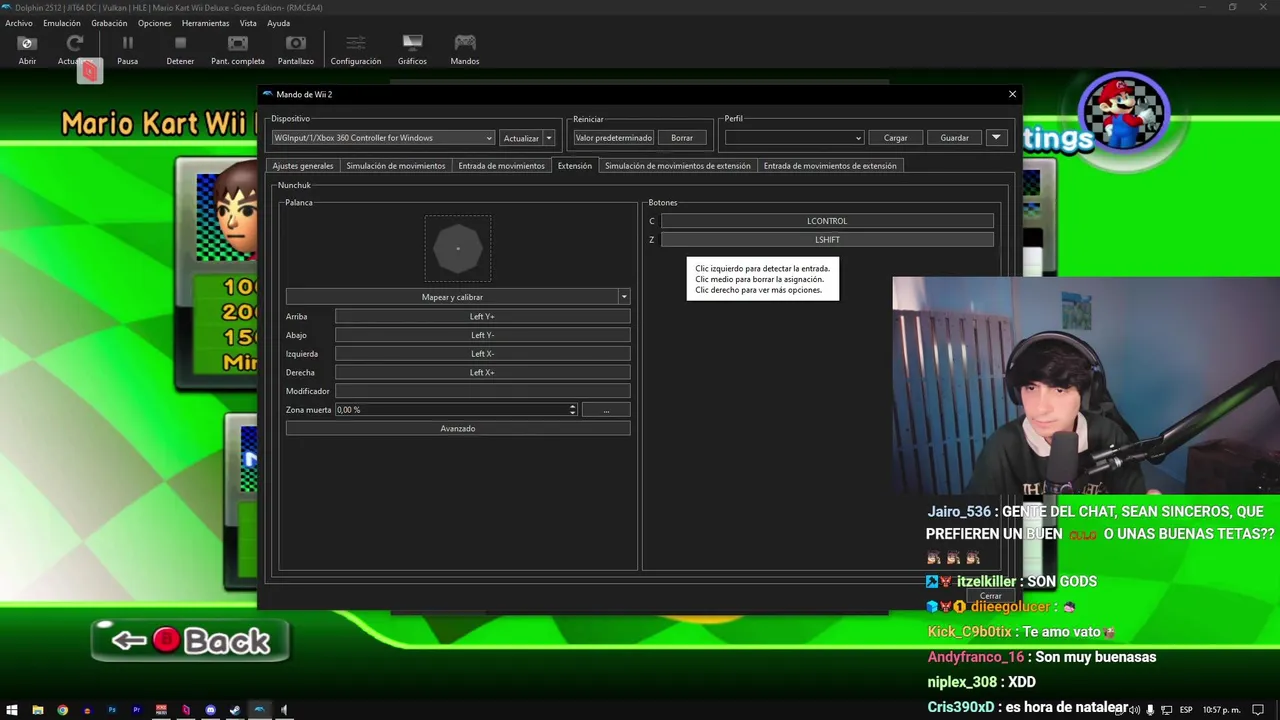This screenshot has width=1280, height=720.
Task: Click the Borrar button
Action: (682, 138)
